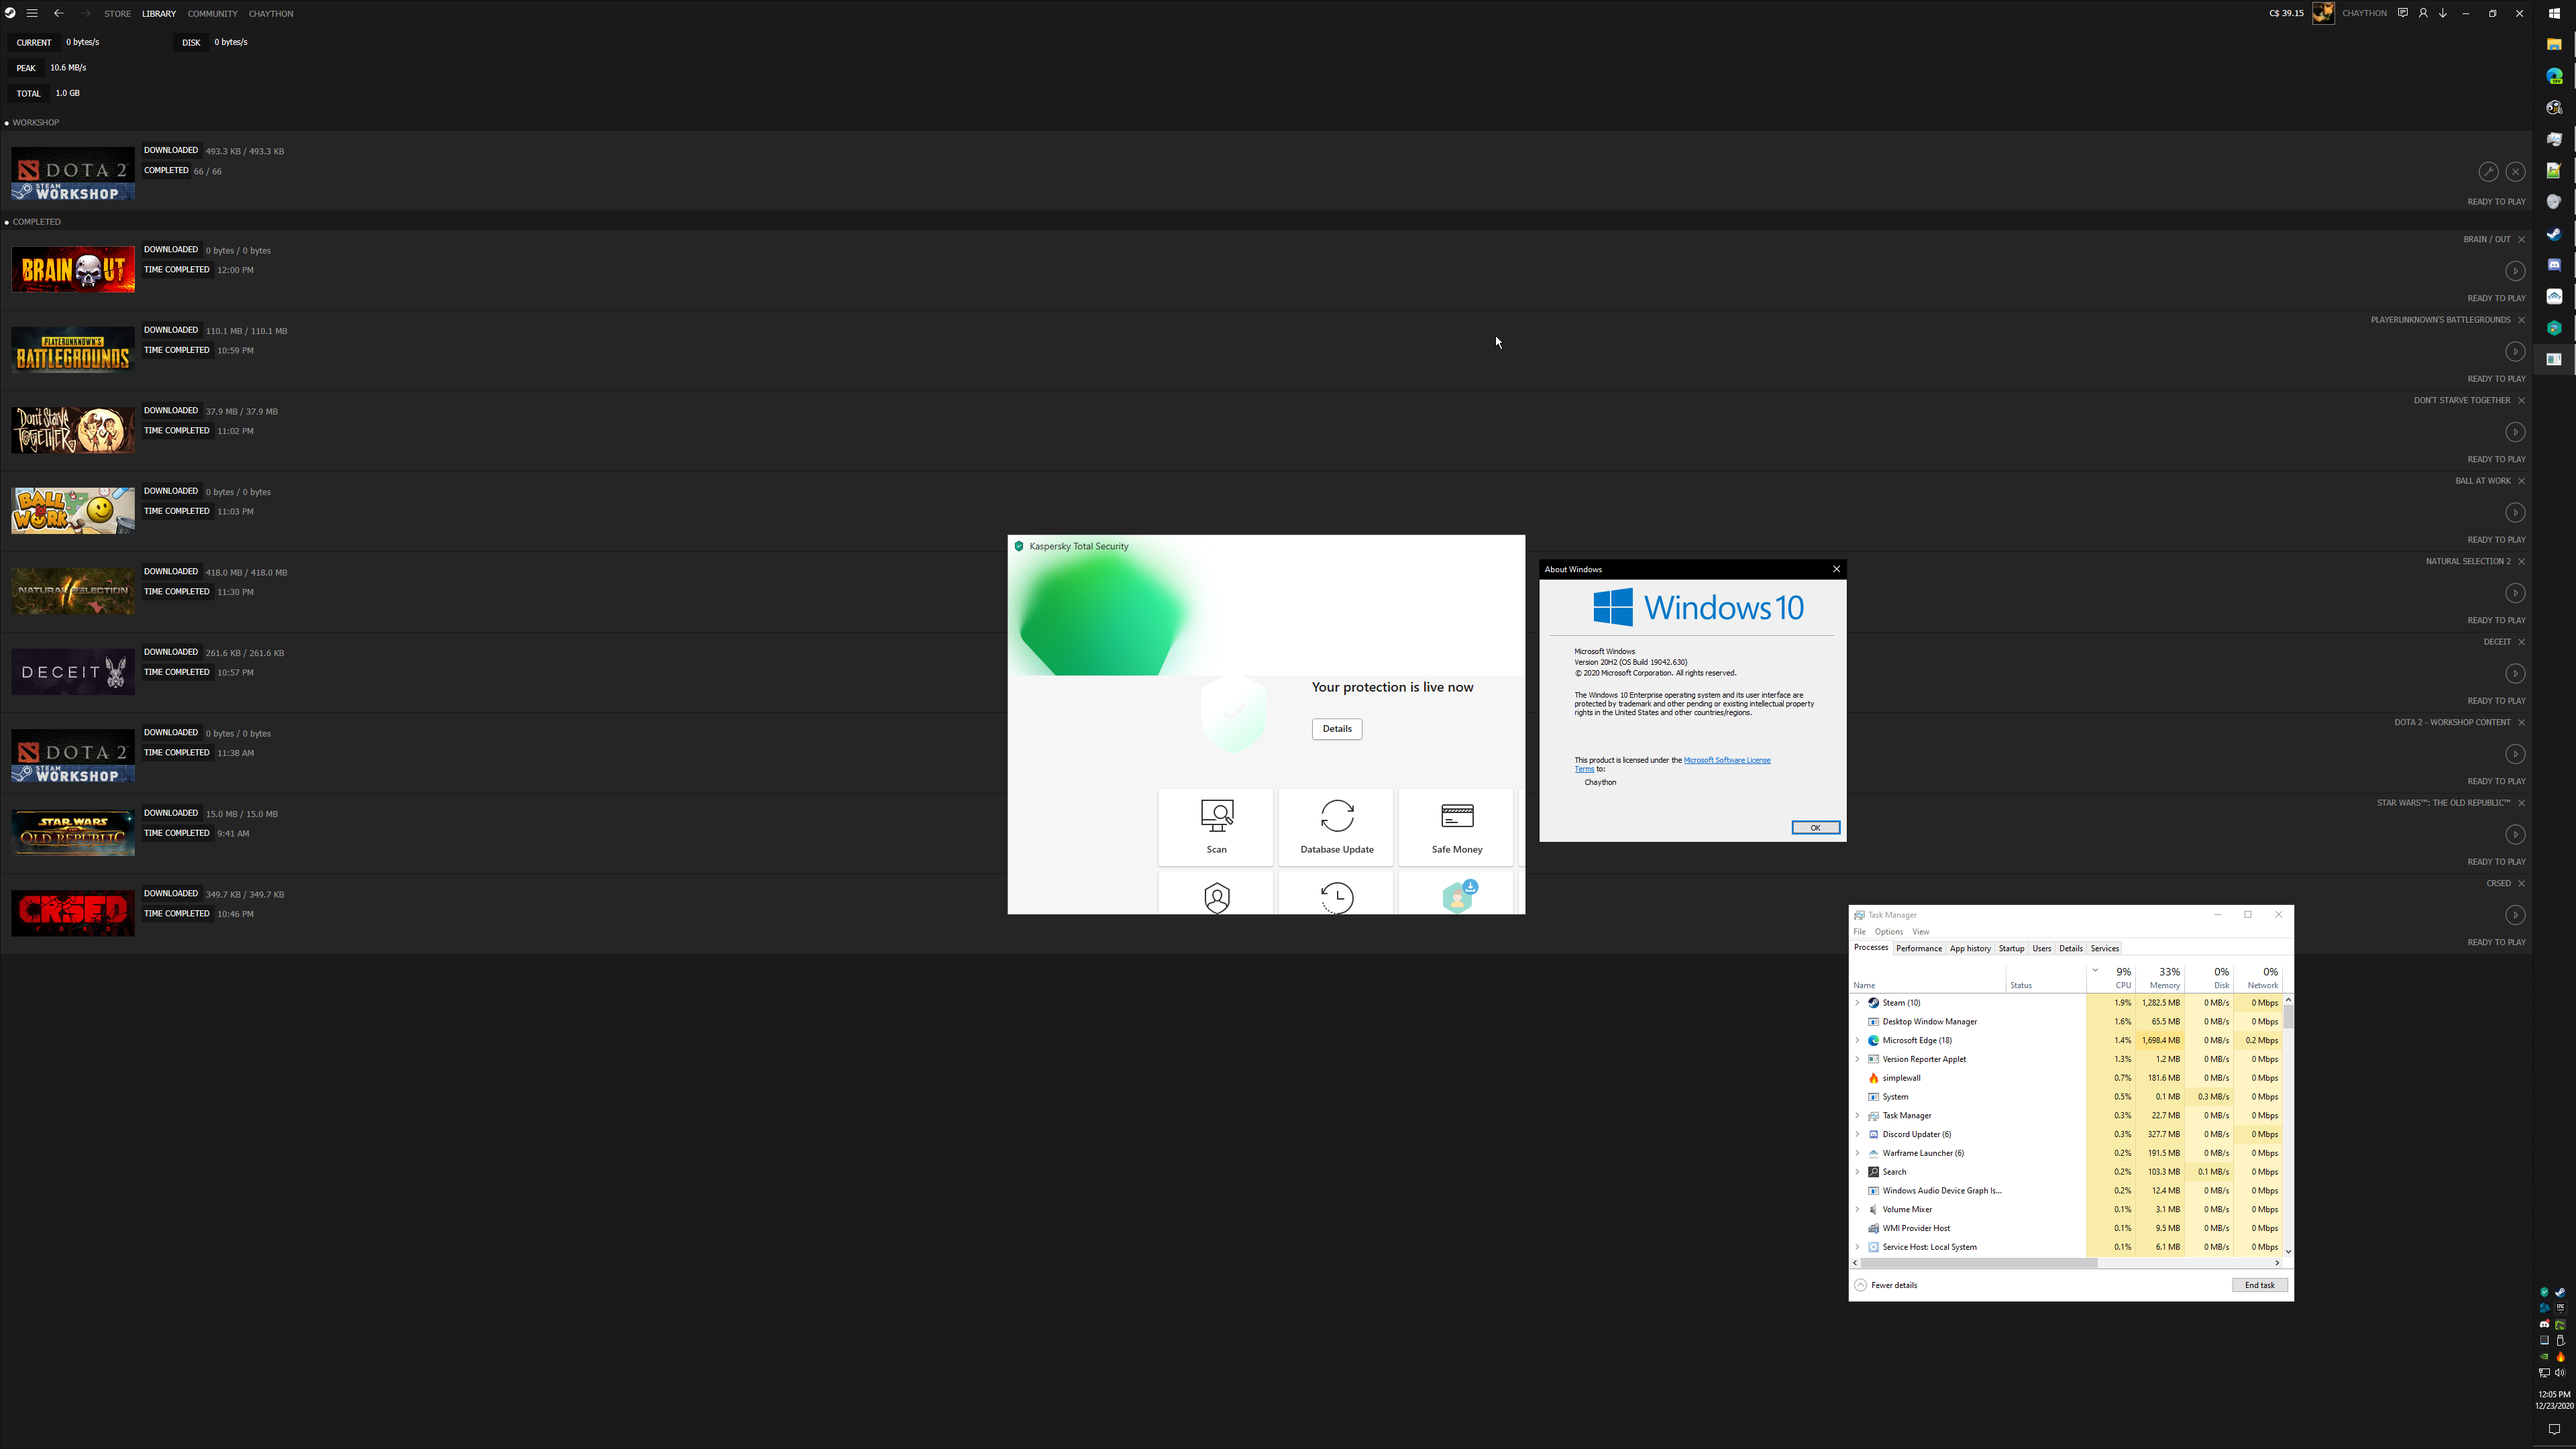The width and height of the screenshot is (2576, 1449).
Task: Click Kaspersky Scan icon tile
Action: [x=1216, y=826]
